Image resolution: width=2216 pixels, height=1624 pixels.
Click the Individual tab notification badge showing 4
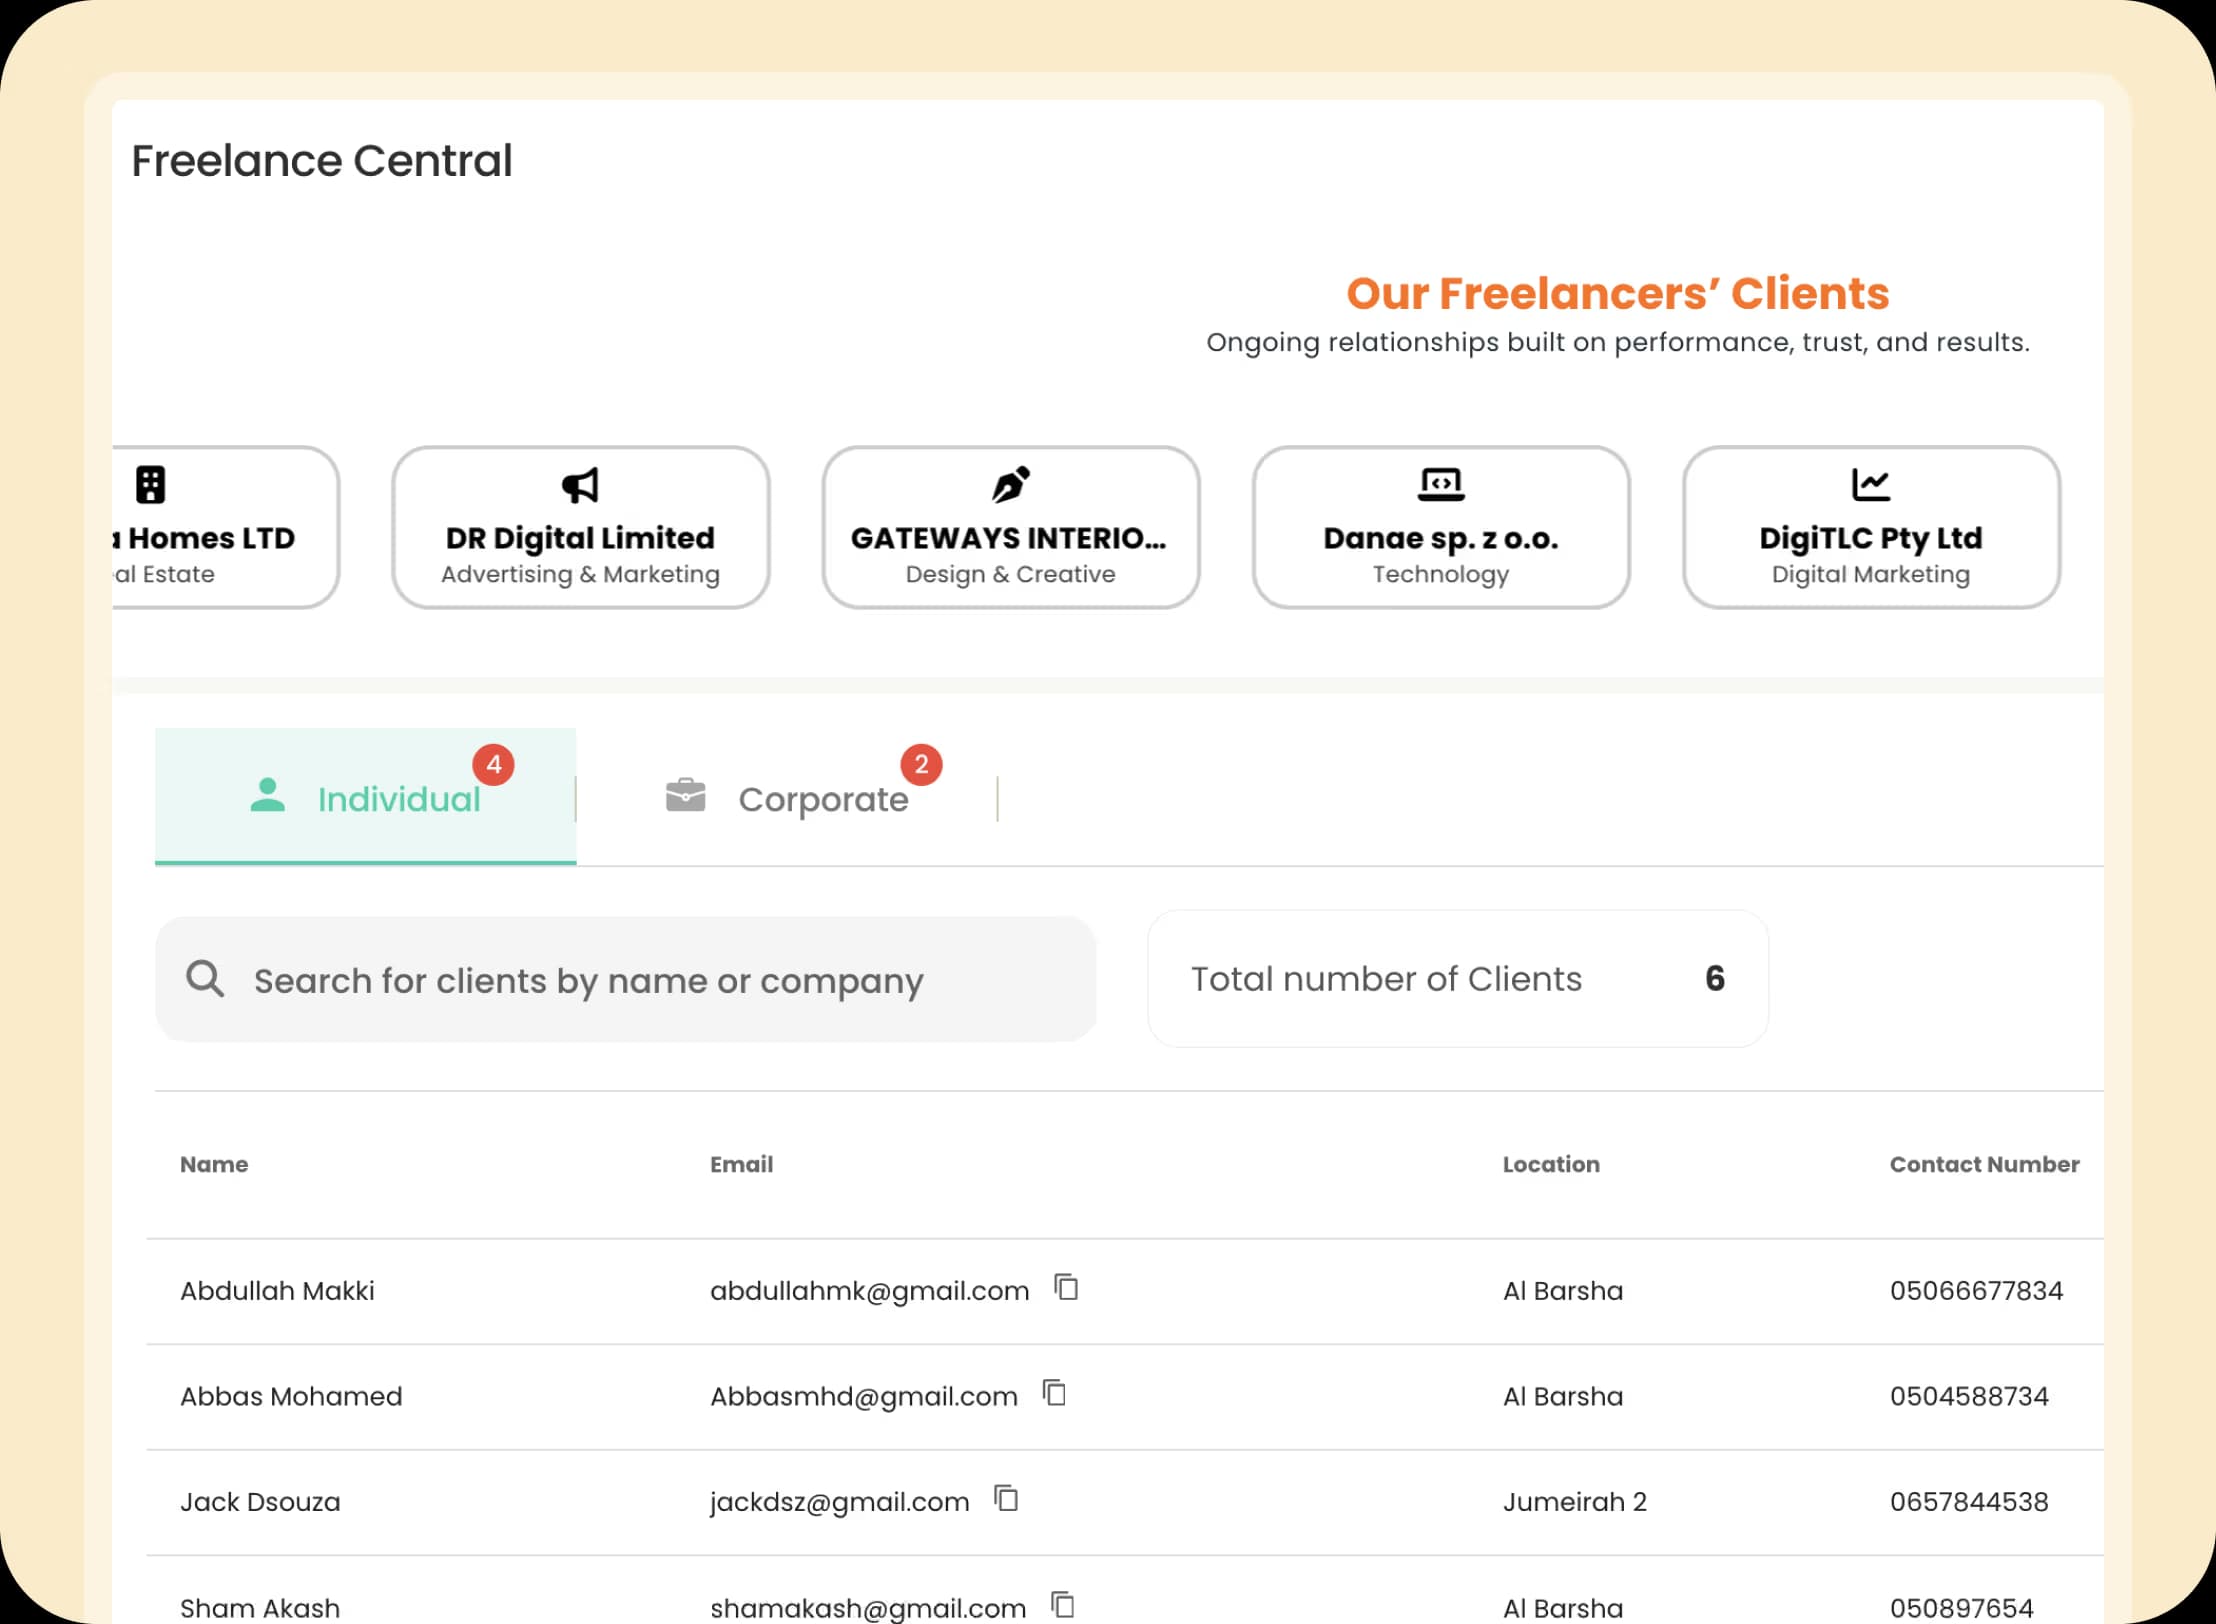(493, 764)
